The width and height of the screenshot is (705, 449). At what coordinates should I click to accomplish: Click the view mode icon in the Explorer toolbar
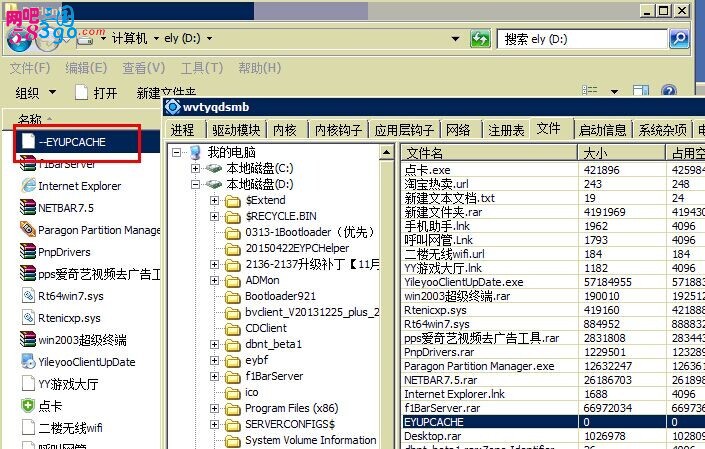pos(589,90)
